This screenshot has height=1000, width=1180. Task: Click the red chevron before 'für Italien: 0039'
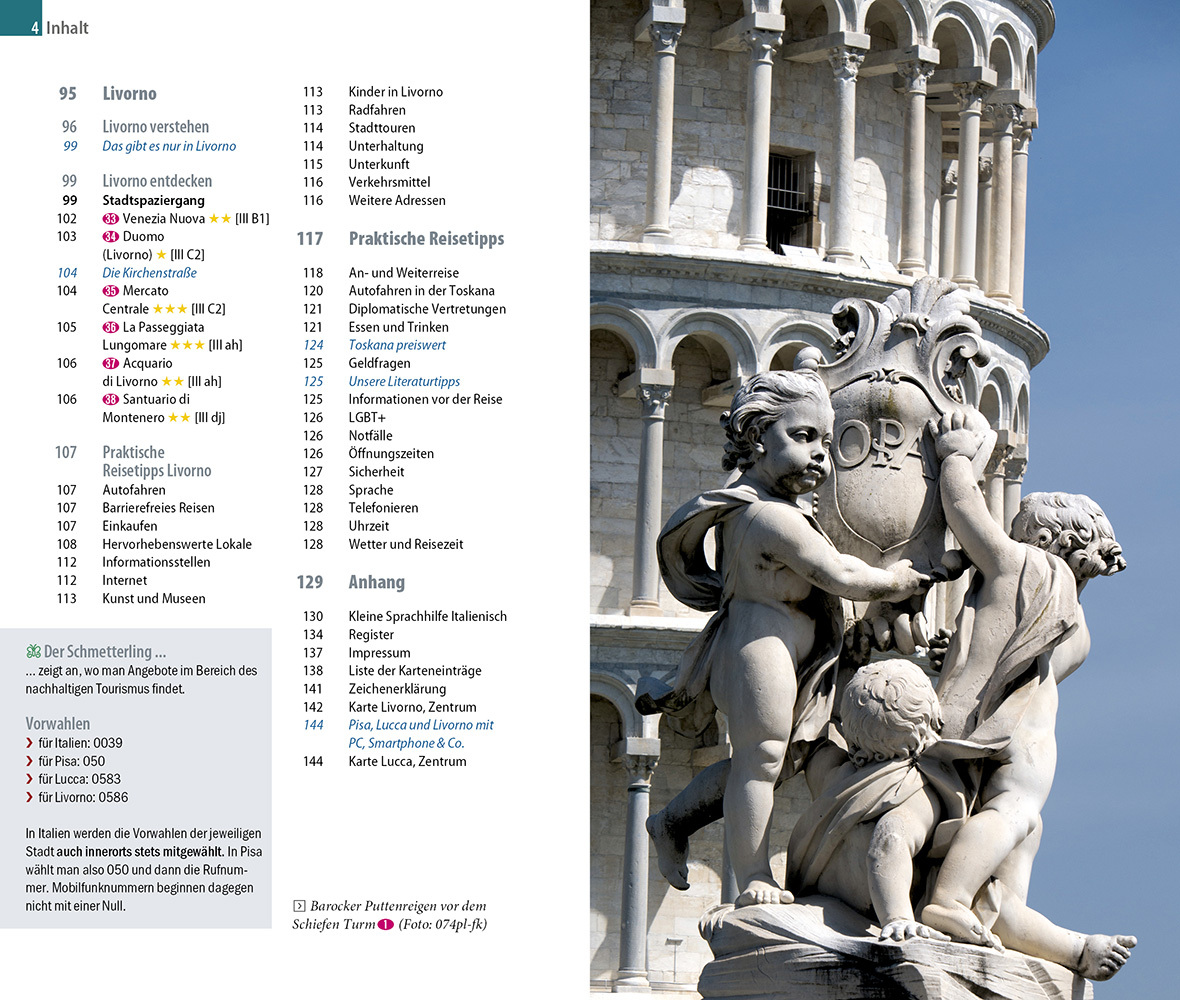coord(30,743)
